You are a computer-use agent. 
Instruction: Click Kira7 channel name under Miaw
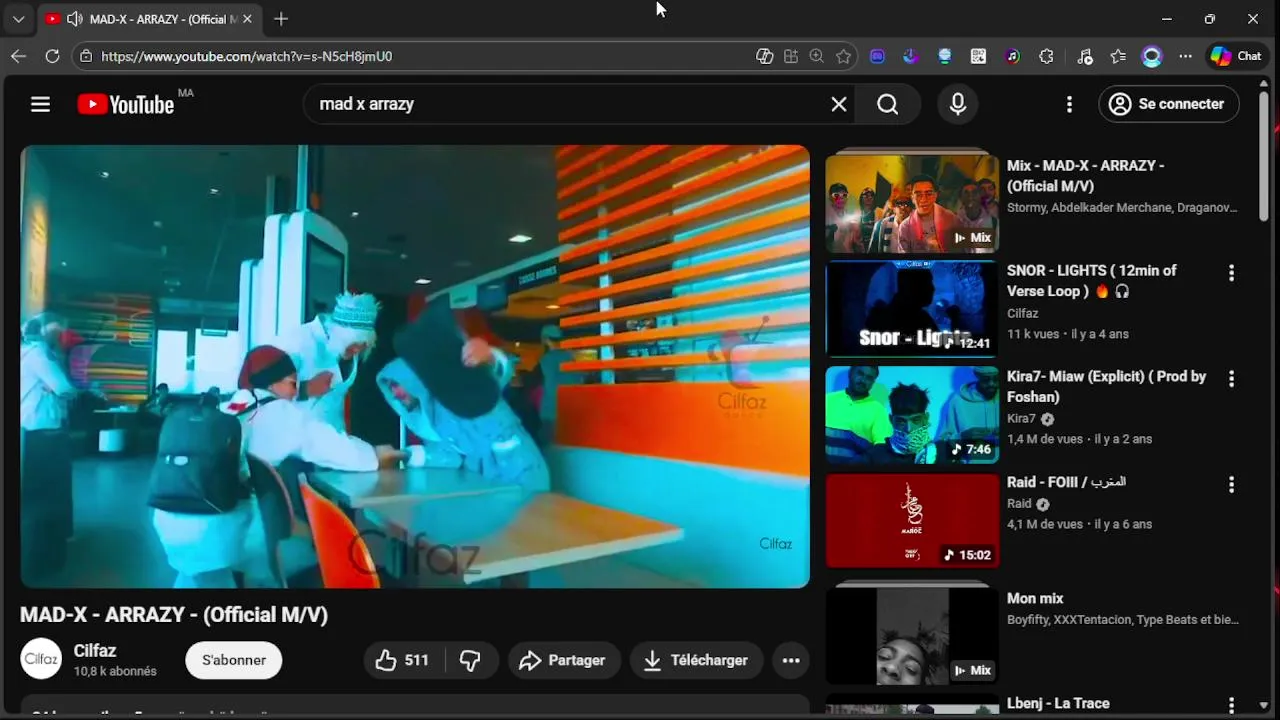[1021, 419]
